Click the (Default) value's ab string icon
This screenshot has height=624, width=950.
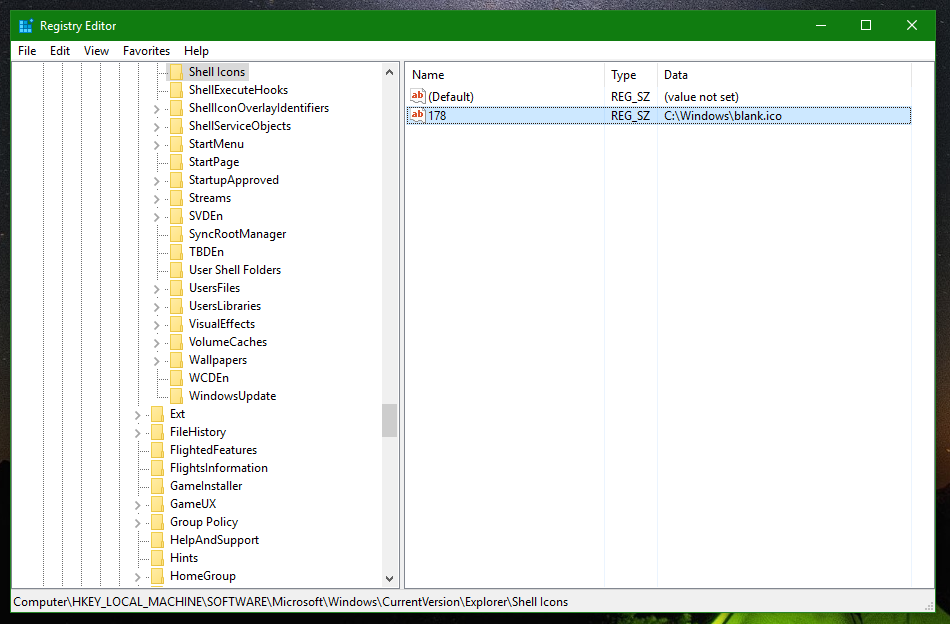pyautogui.click(x=417, y=97)
